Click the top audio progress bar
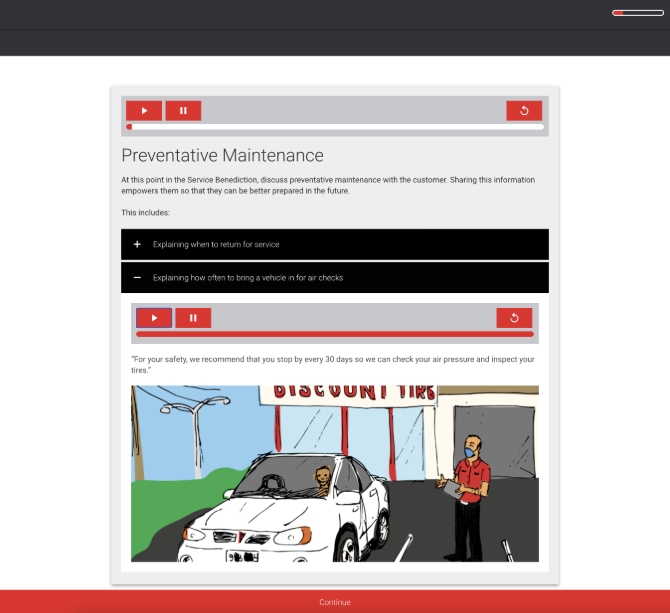Screen dimensions: 670x613 click(x=335, y=127)
